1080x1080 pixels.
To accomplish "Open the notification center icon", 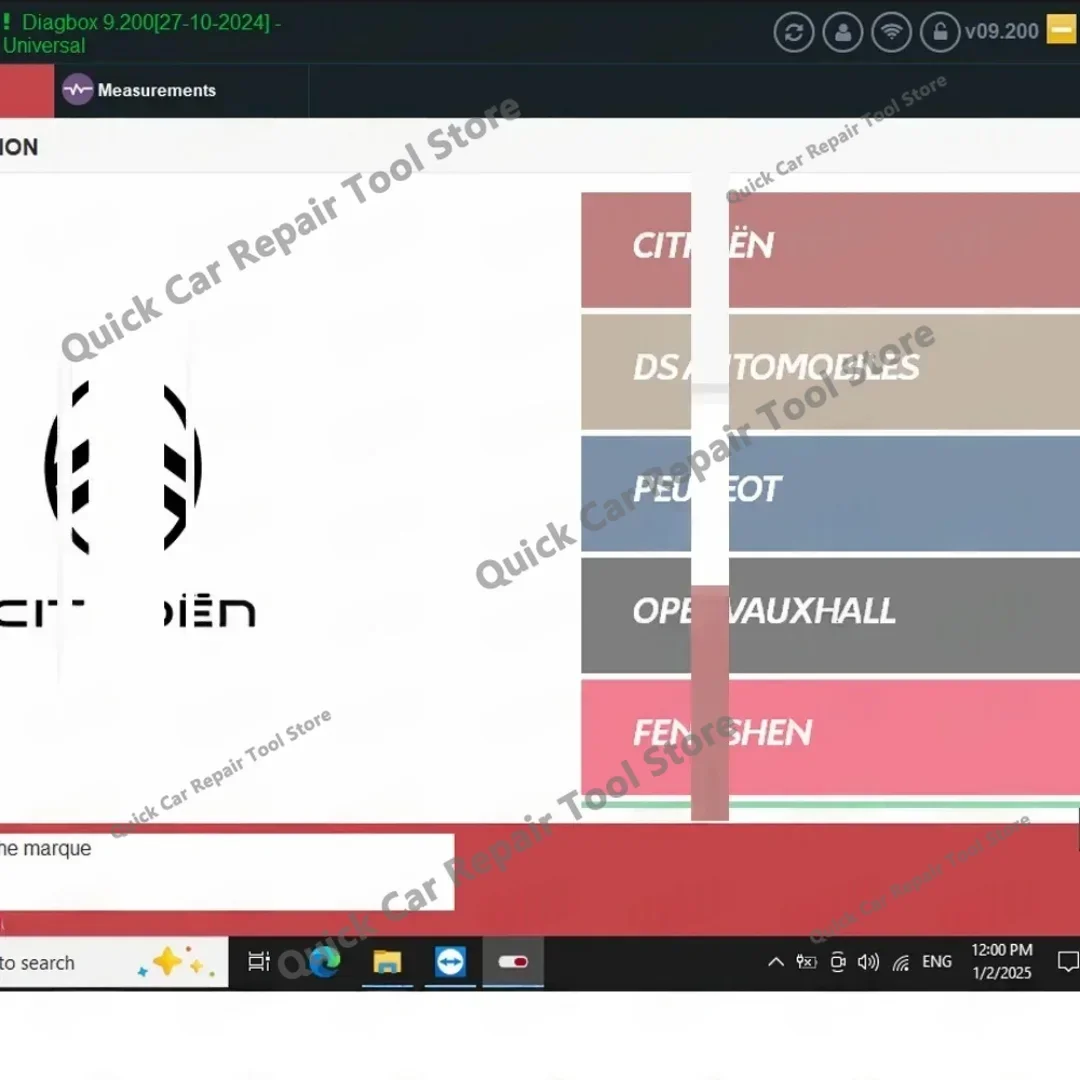I will [1068, 962].
